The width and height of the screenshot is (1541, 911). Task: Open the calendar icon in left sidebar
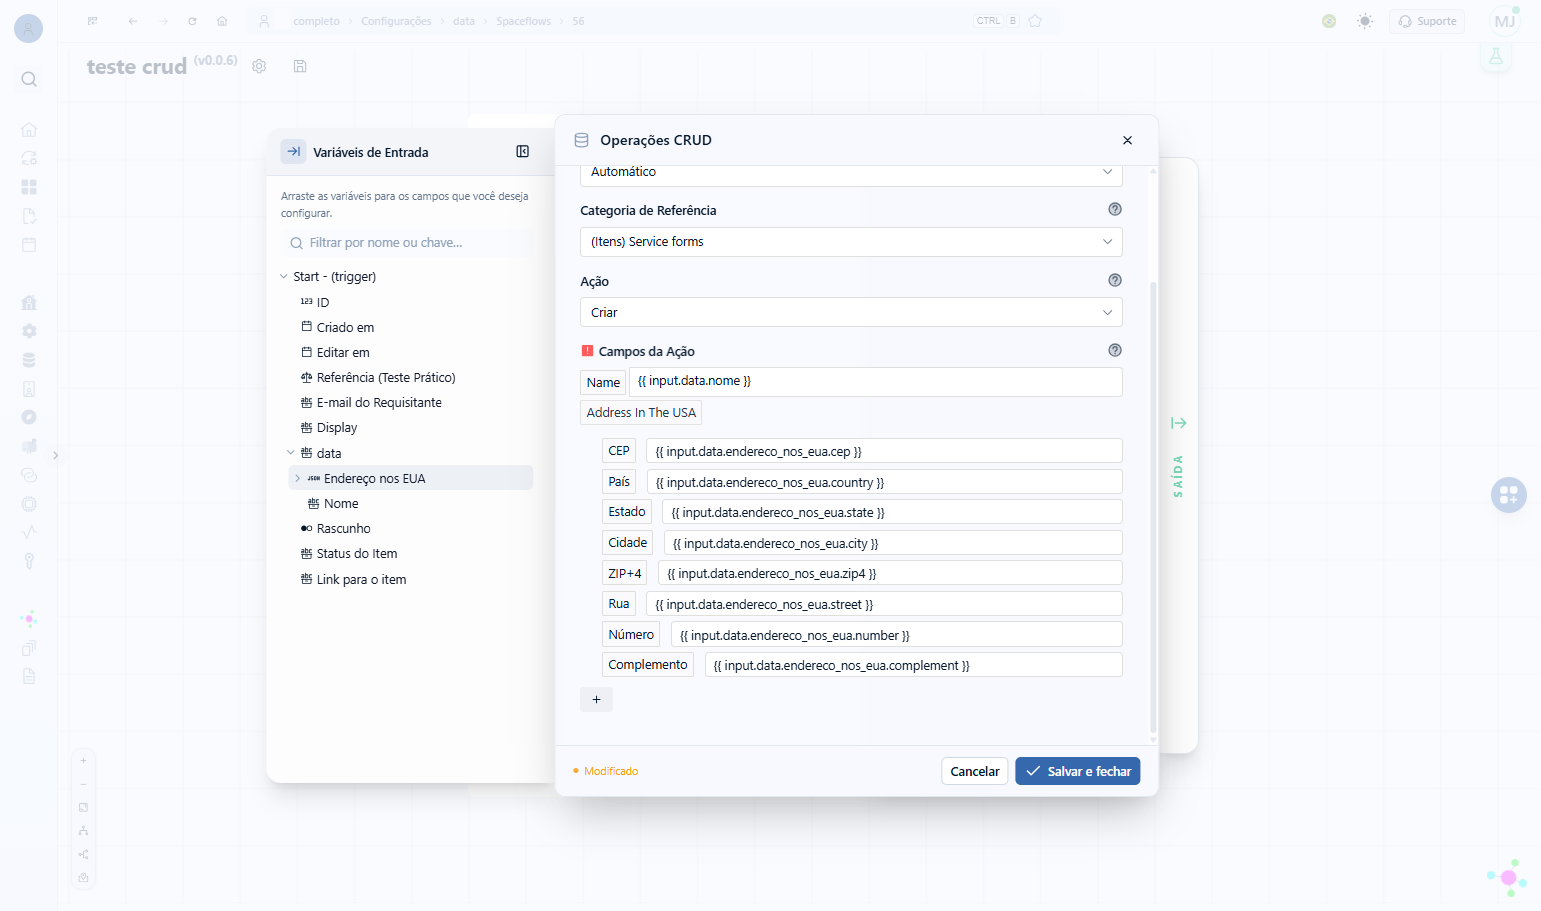pyautogui.click(x=29, y=245)
